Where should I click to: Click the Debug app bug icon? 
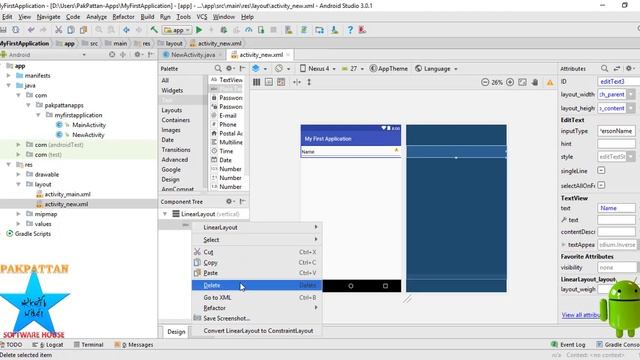point(224,30)
